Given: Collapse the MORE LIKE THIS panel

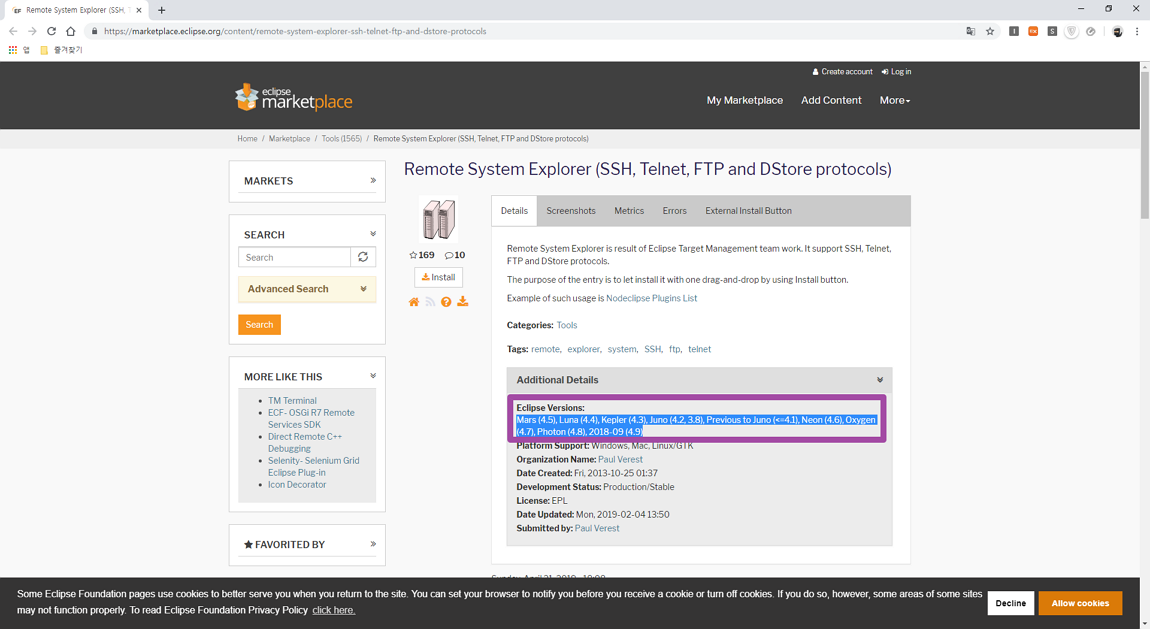Looking at the screenshot, I should click(x=373, y=376).
